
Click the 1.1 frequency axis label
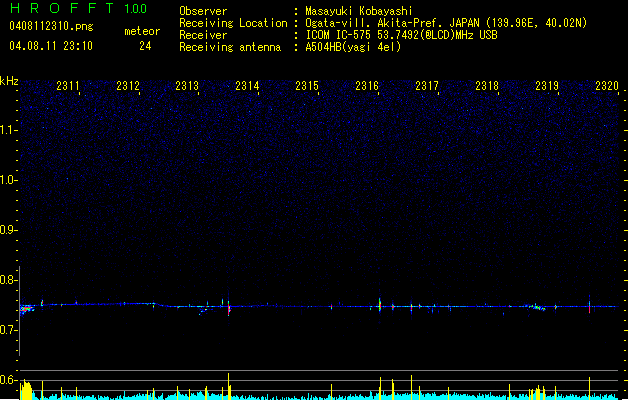[9, 130]
